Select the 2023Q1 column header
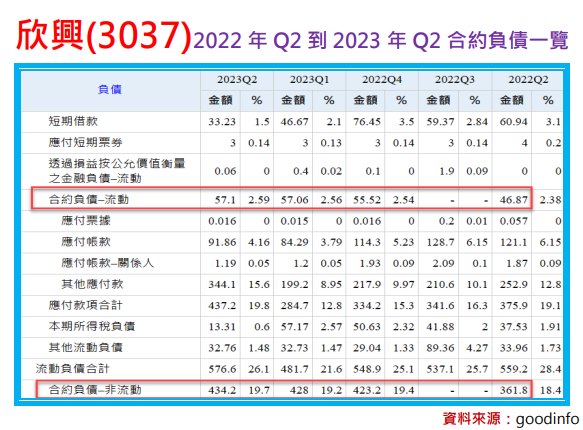 [x=309, y=80]
